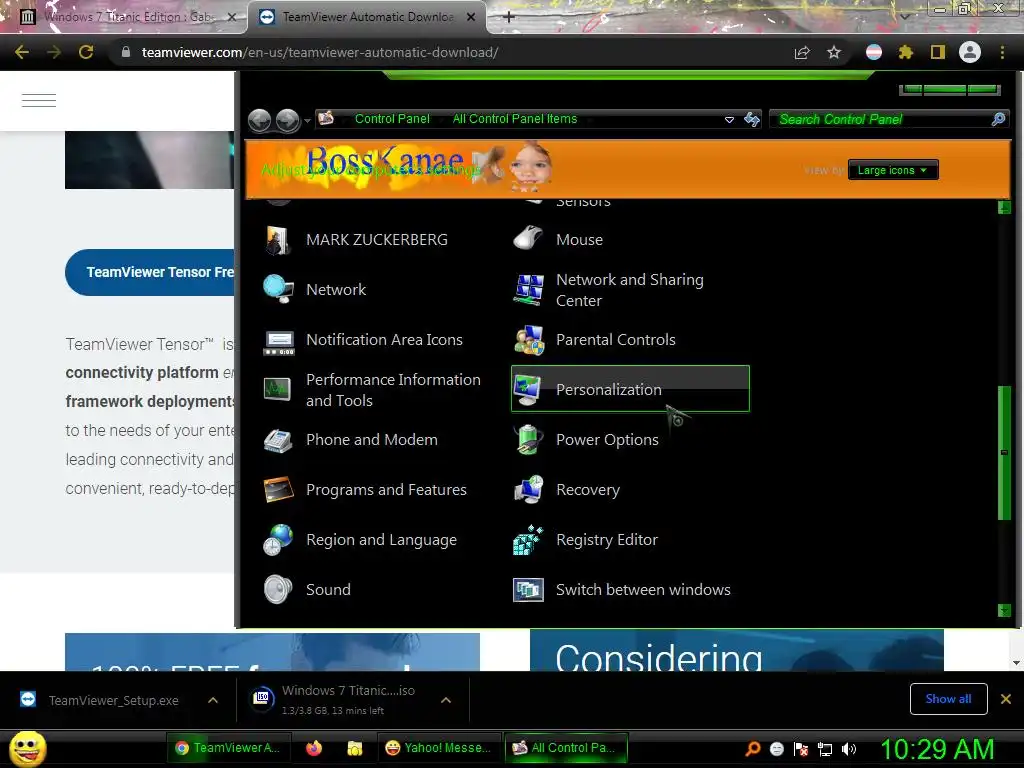1024x768 pixels.
Task: Click Control Panel breadcrumb in address bar
Action: click(x=392, y=119)
